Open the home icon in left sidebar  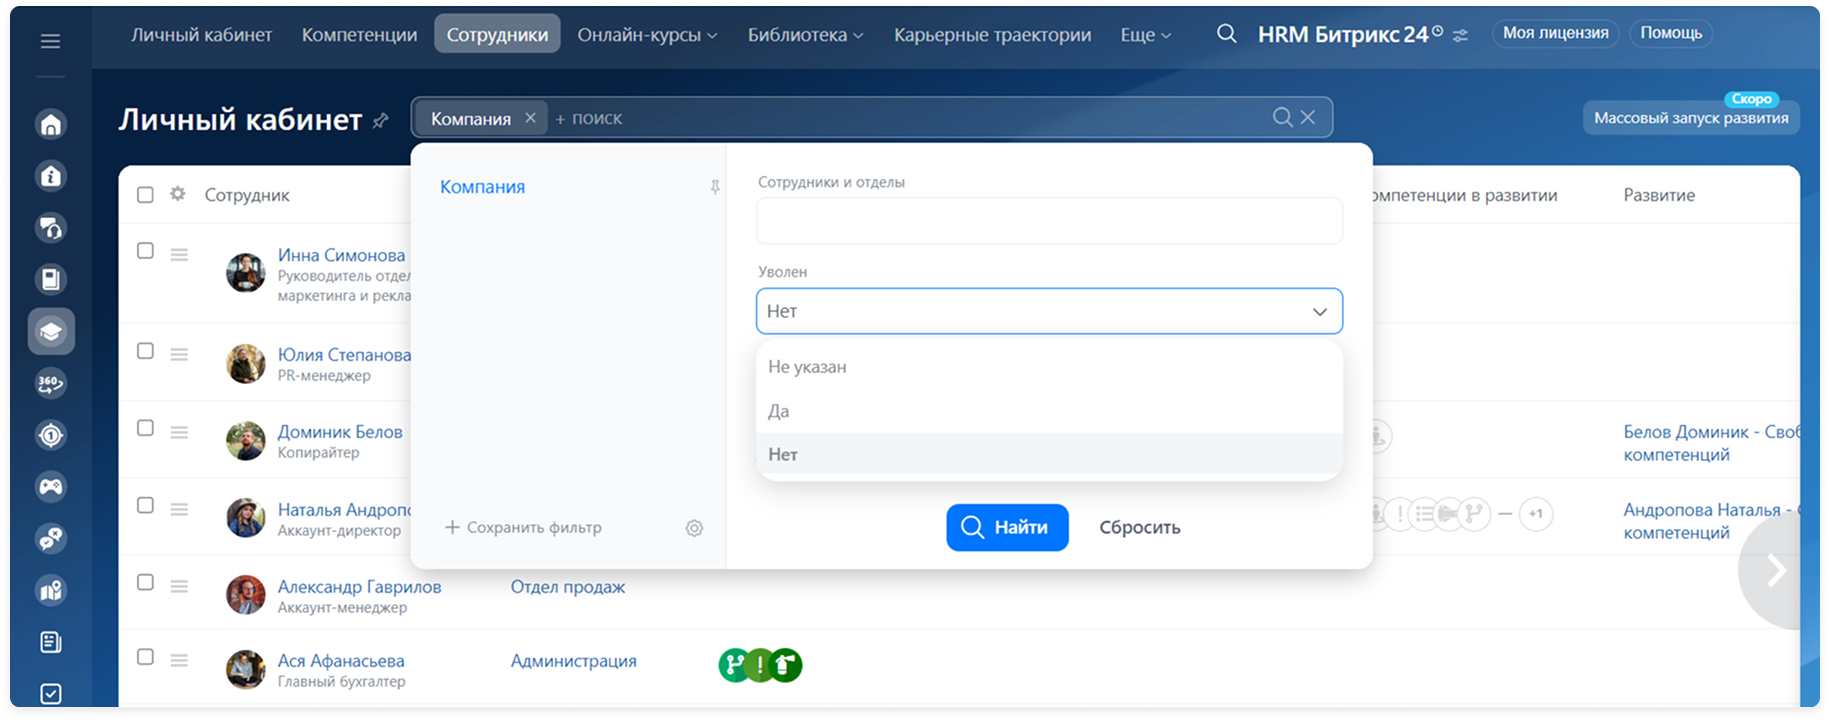click(51, 124)
